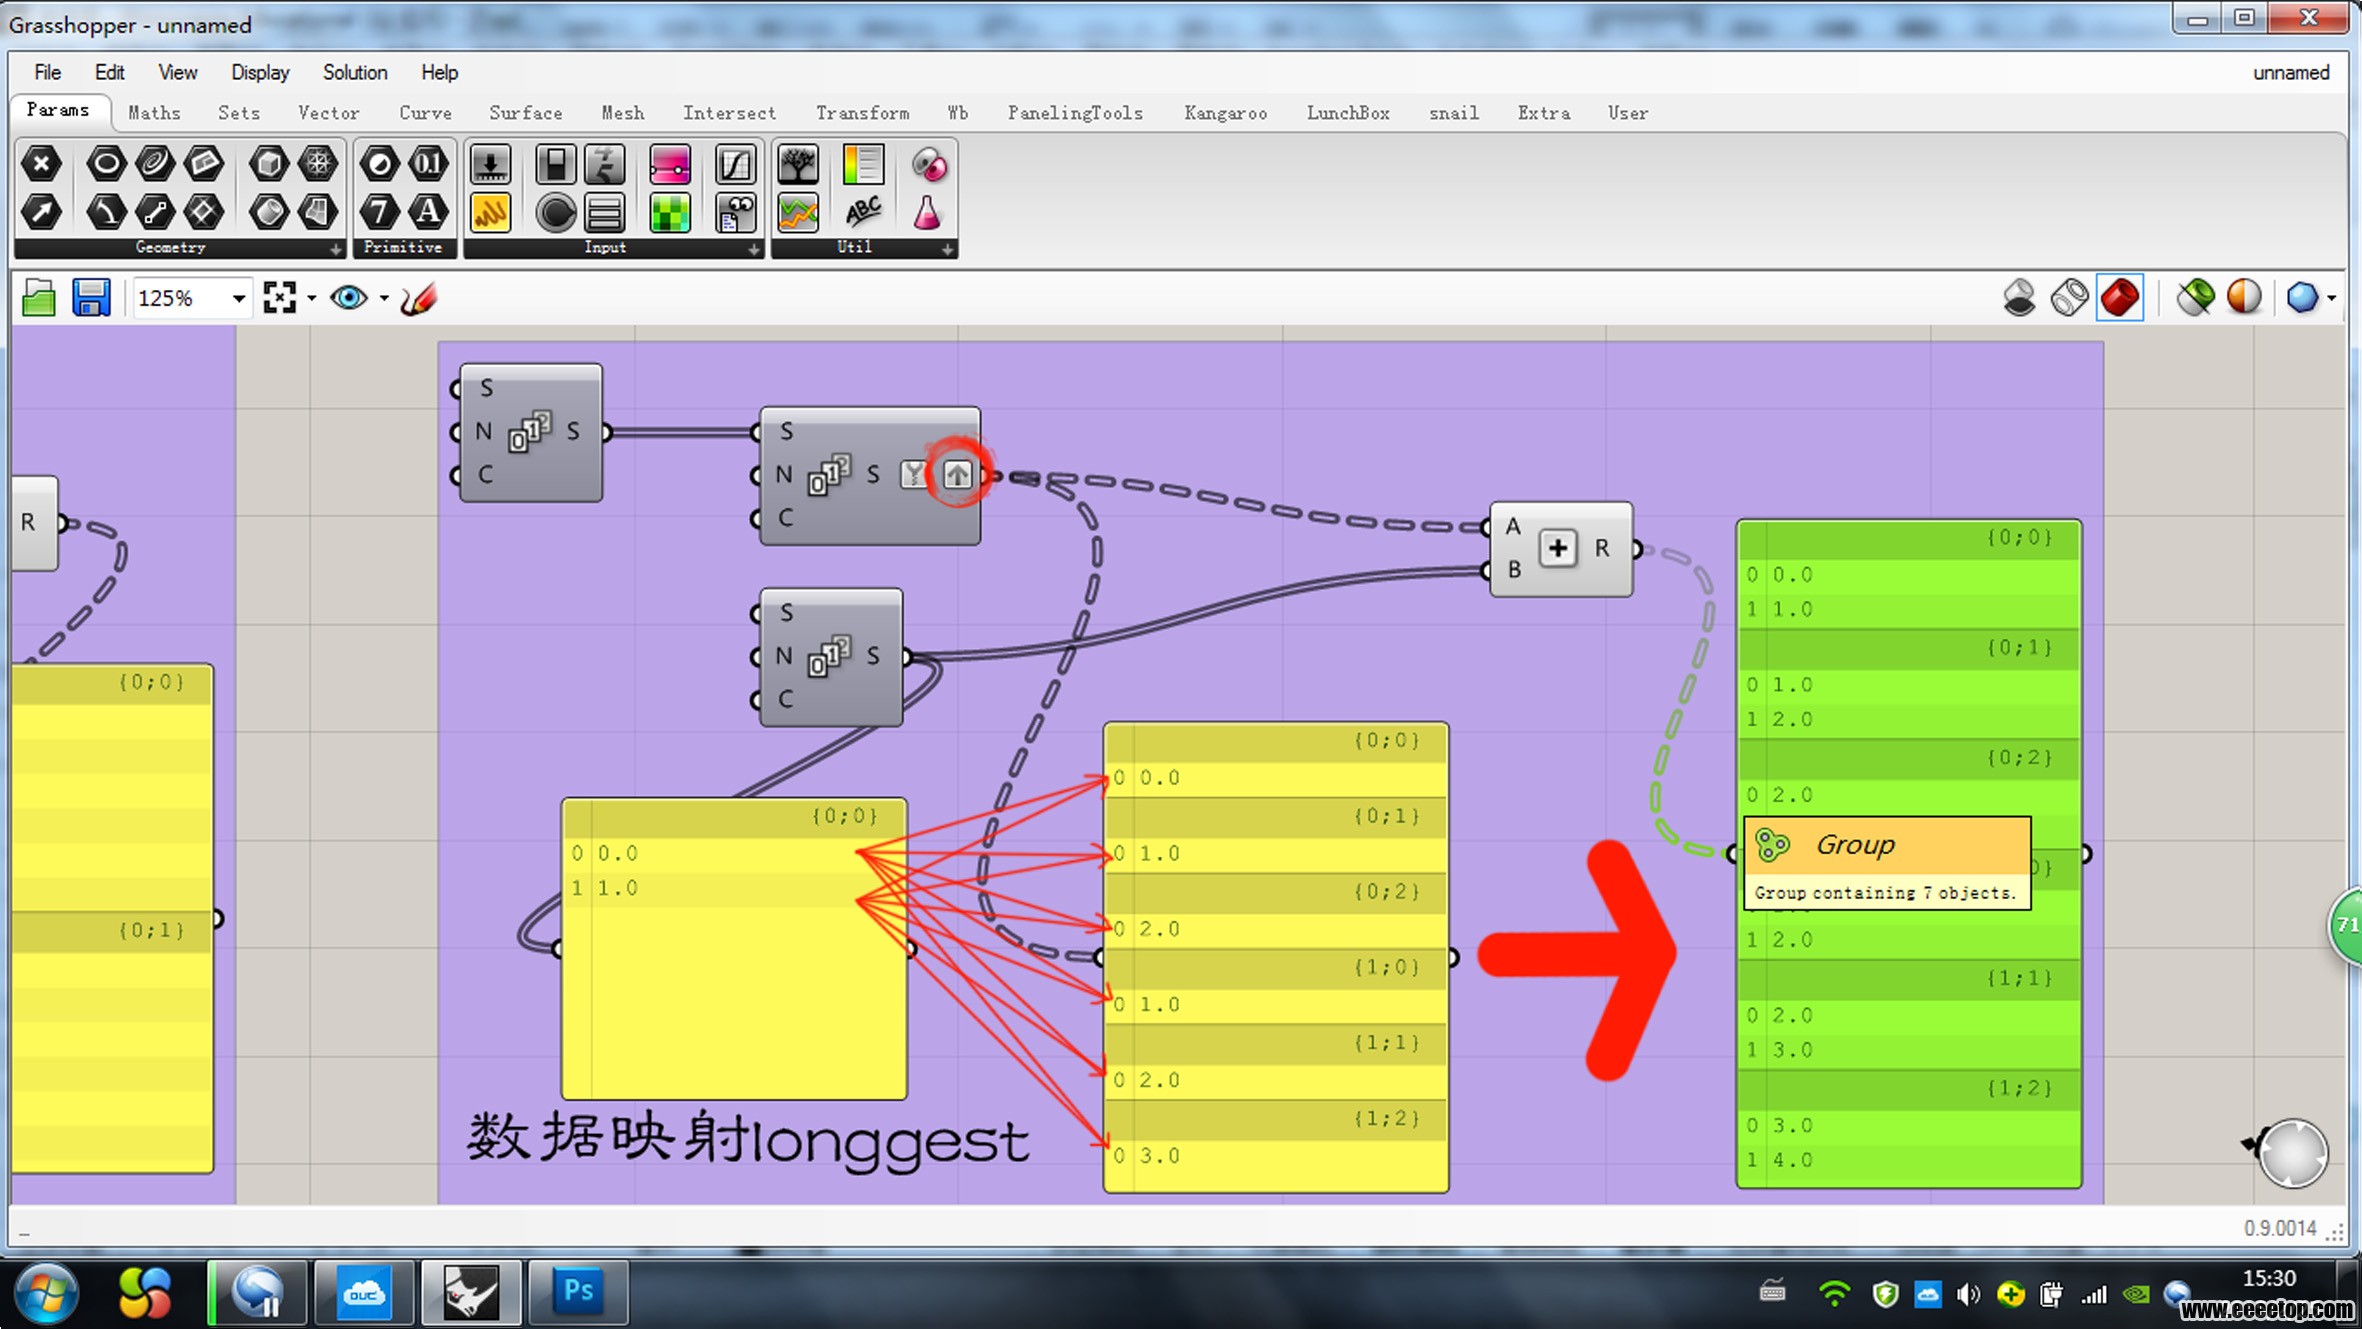
Task: Select the pink flask Galapagos icon
Action: [928, 211]
